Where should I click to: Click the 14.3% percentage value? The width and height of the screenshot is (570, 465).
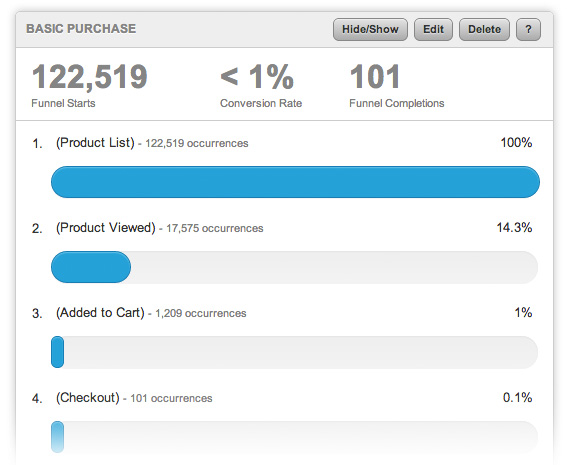pyautogui.click(x=514, y=228)
